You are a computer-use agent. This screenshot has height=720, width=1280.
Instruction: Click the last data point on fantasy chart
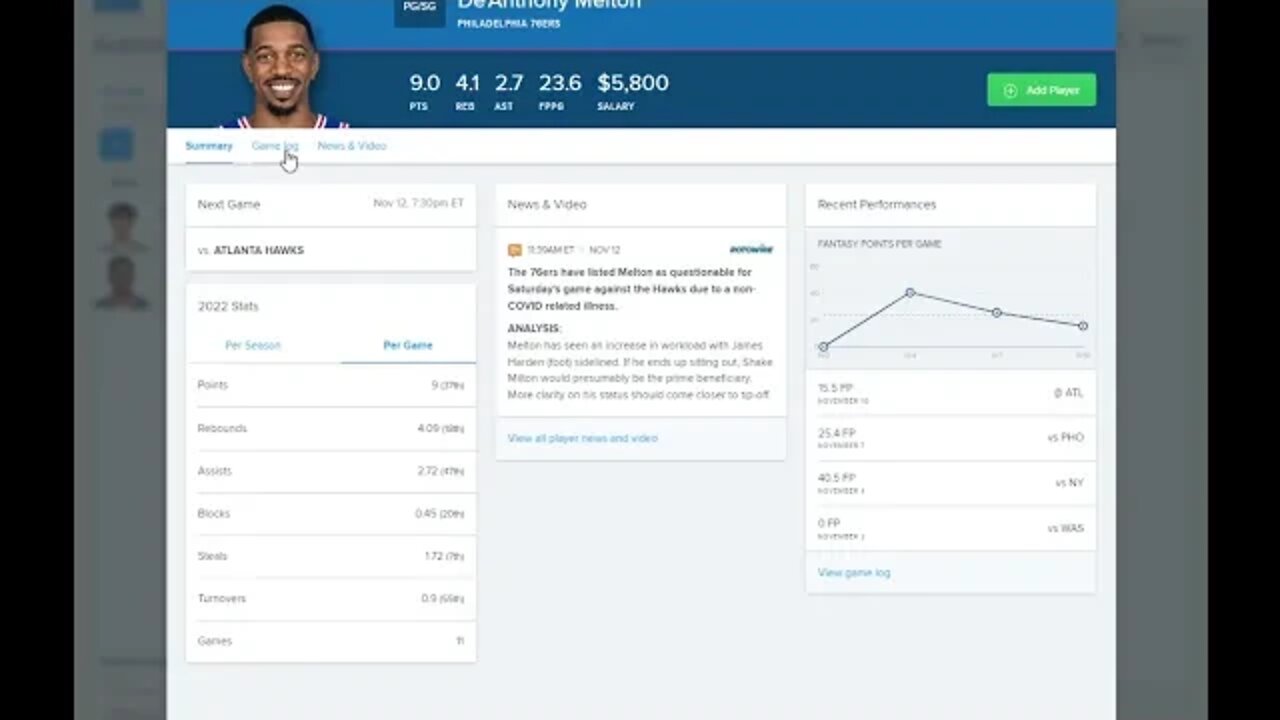(1083, 326)
